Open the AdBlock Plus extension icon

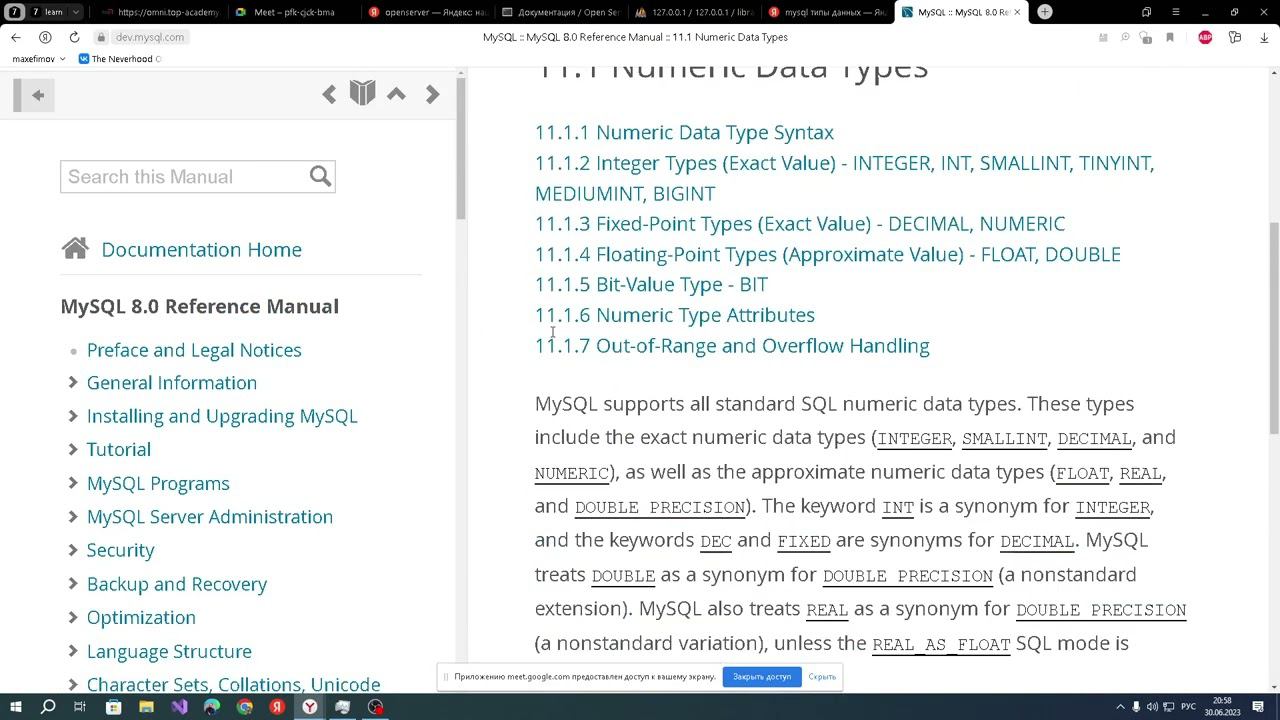[1205, 37]
